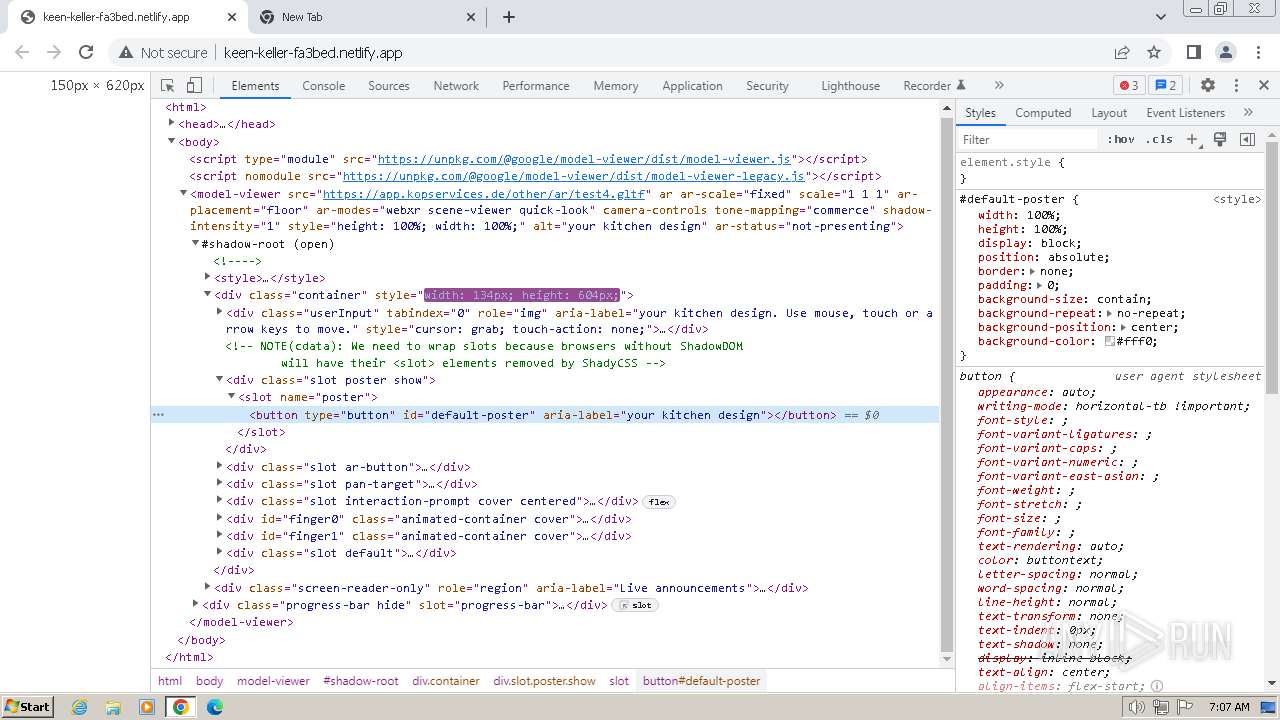Close the keen-keller-fa3bed.netlify.app tab
Image resolution: width=1280 pixels, height=720 pixels.
(x=232, y=17)
